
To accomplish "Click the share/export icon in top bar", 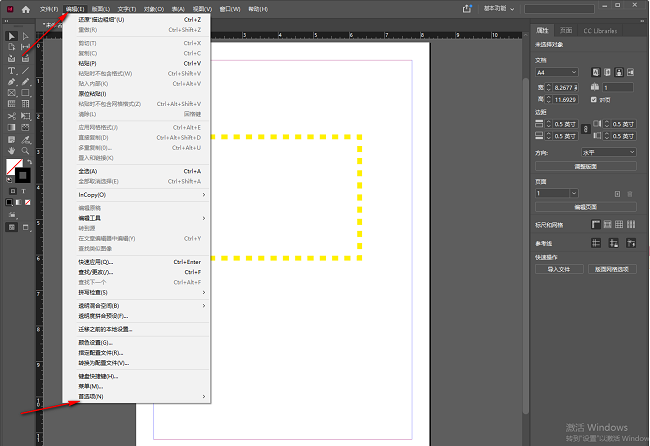I will pos(467,9).
